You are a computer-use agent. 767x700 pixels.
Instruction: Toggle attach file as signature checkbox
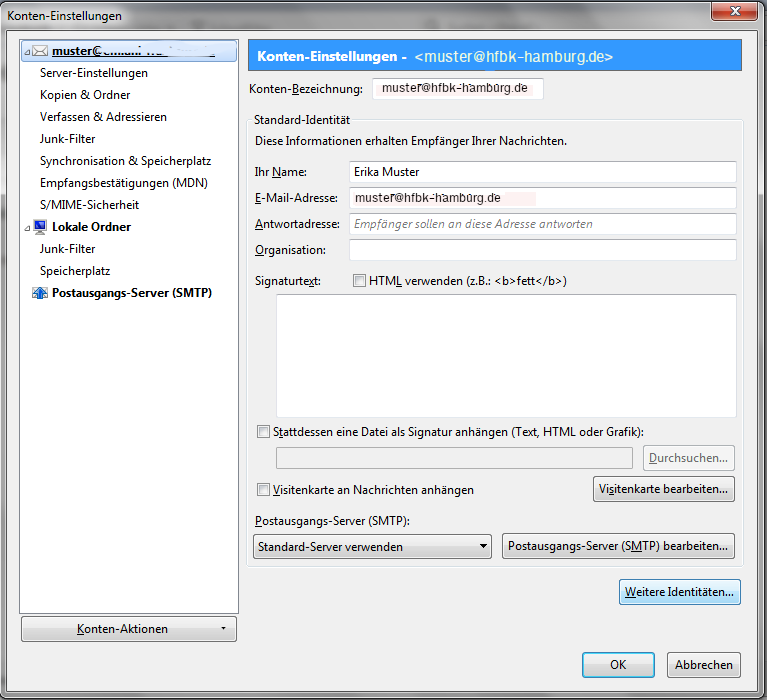pos(264,432)
